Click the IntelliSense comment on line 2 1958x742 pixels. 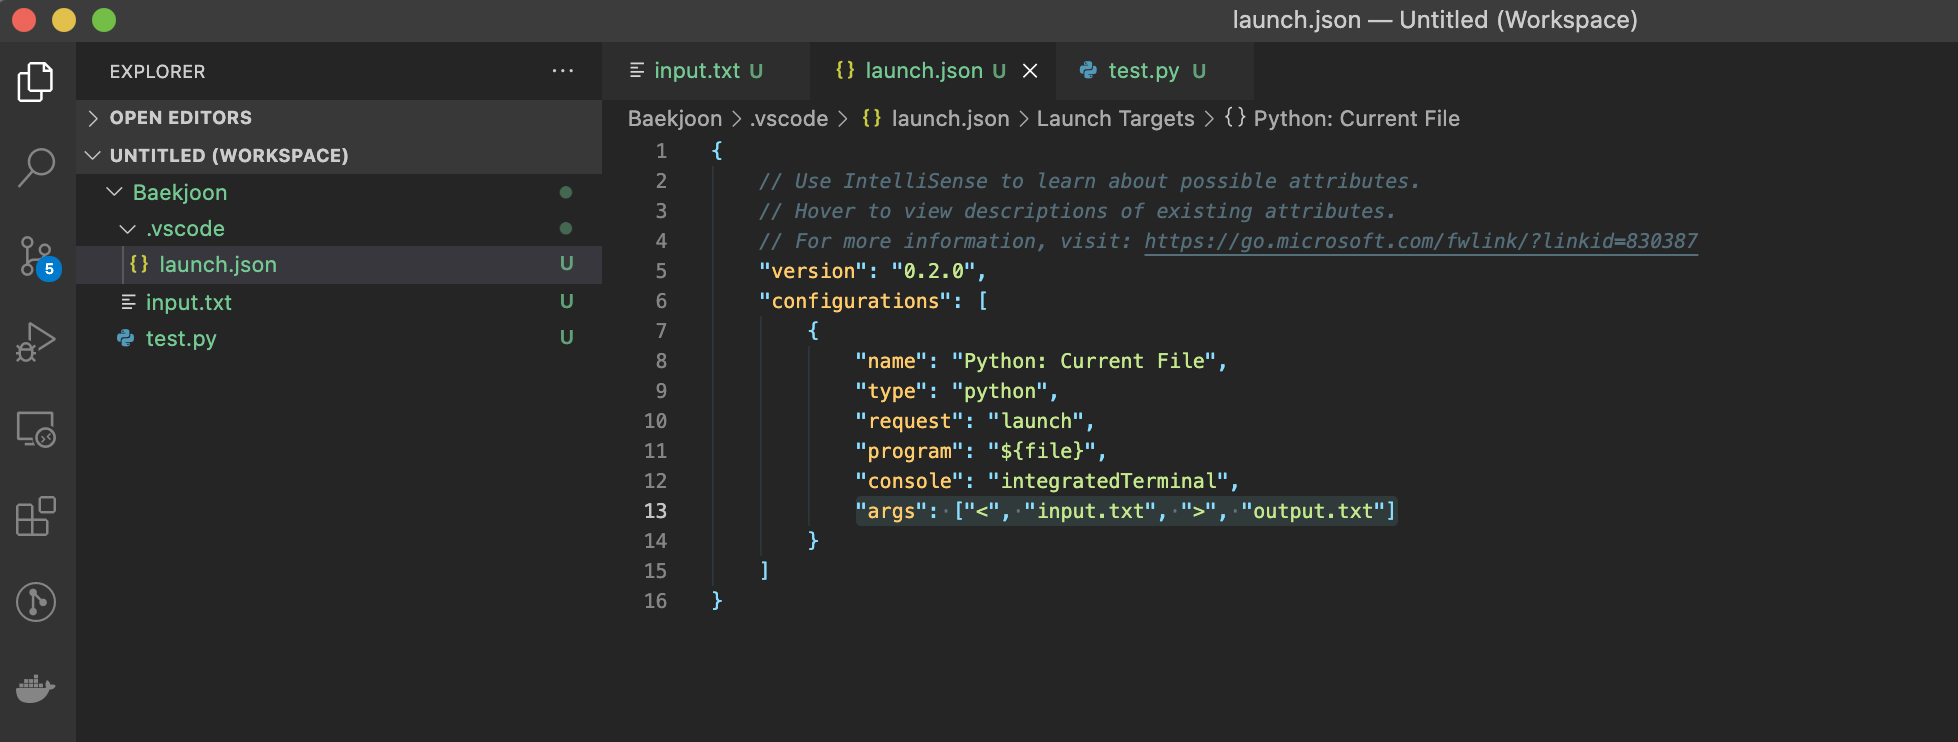[x=1089, y=181]
